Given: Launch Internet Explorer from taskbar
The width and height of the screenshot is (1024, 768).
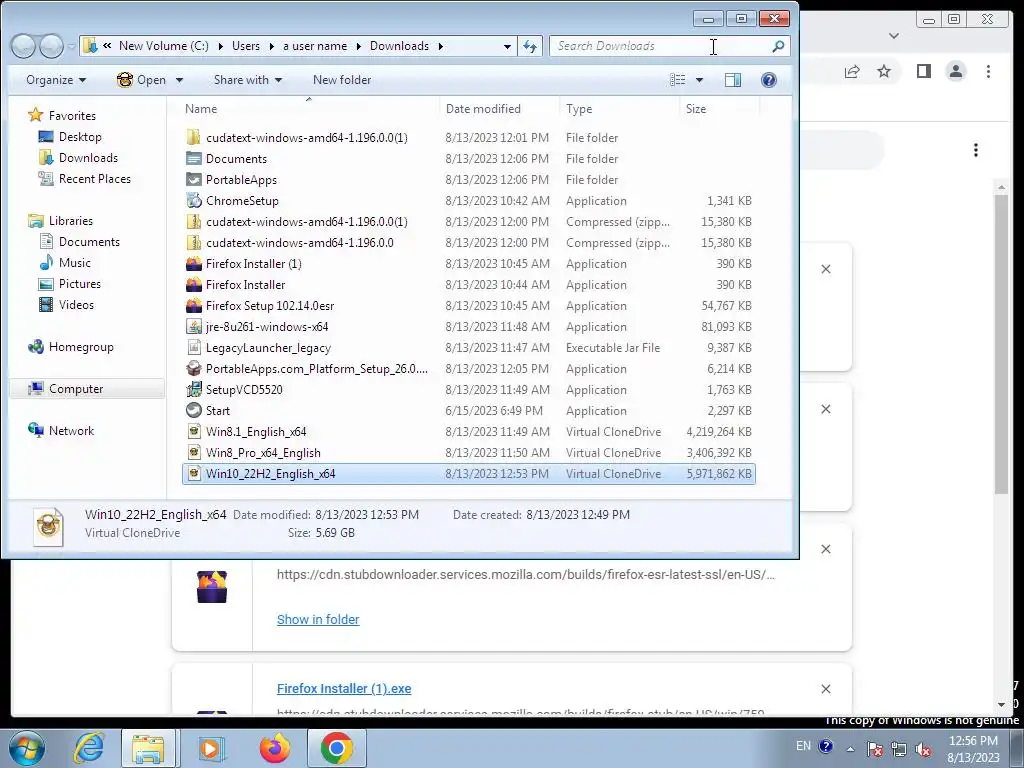Looking at the screenshot, I should pos(89,748).
